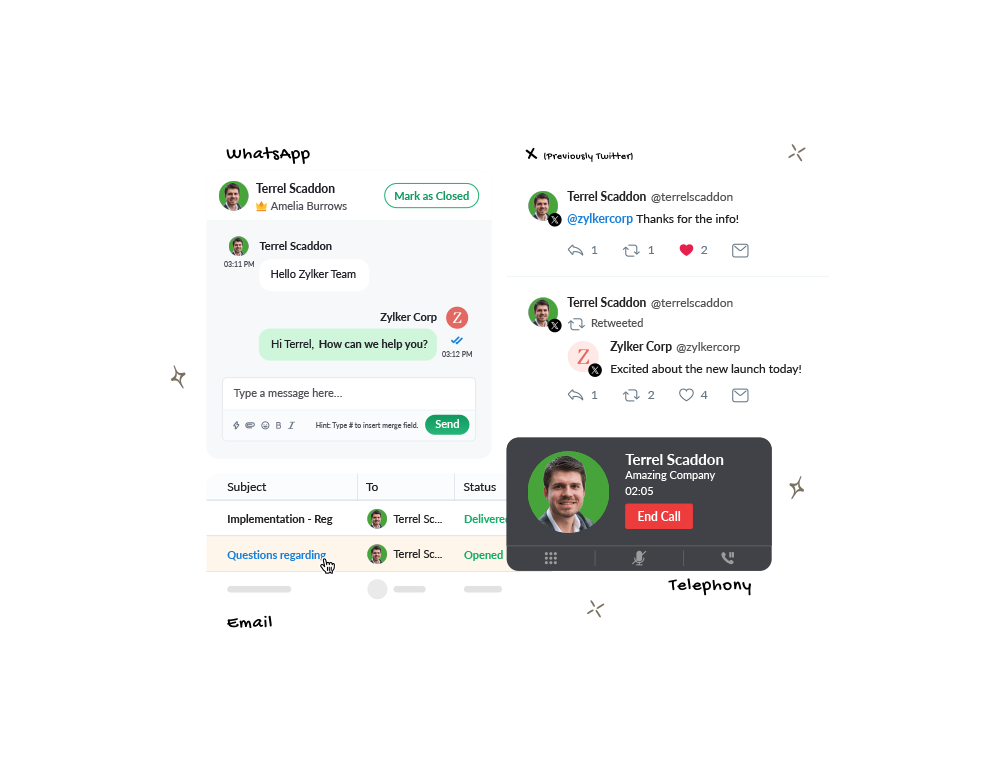
Task: Select Implementation - Reg email row
Action: (x=357, y=519)
